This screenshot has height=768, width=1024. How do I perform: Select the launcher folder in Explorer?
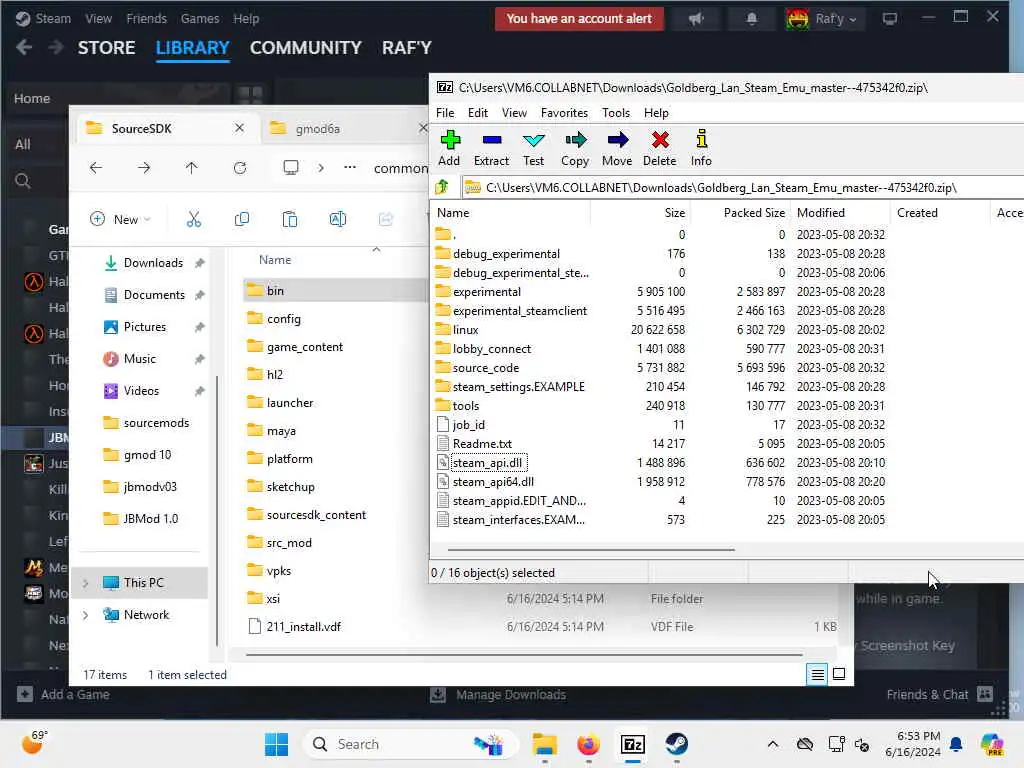(290, 403)
